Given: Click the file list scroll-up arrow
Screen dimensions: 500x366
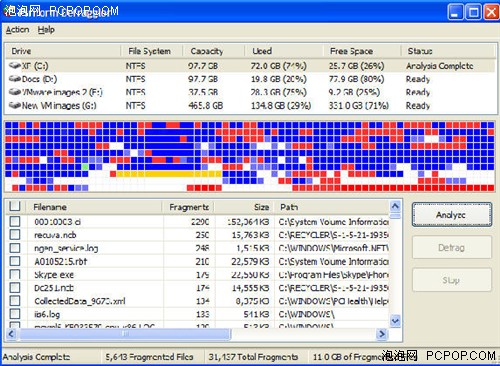Looking at the screenshot, I should [395, 206].
